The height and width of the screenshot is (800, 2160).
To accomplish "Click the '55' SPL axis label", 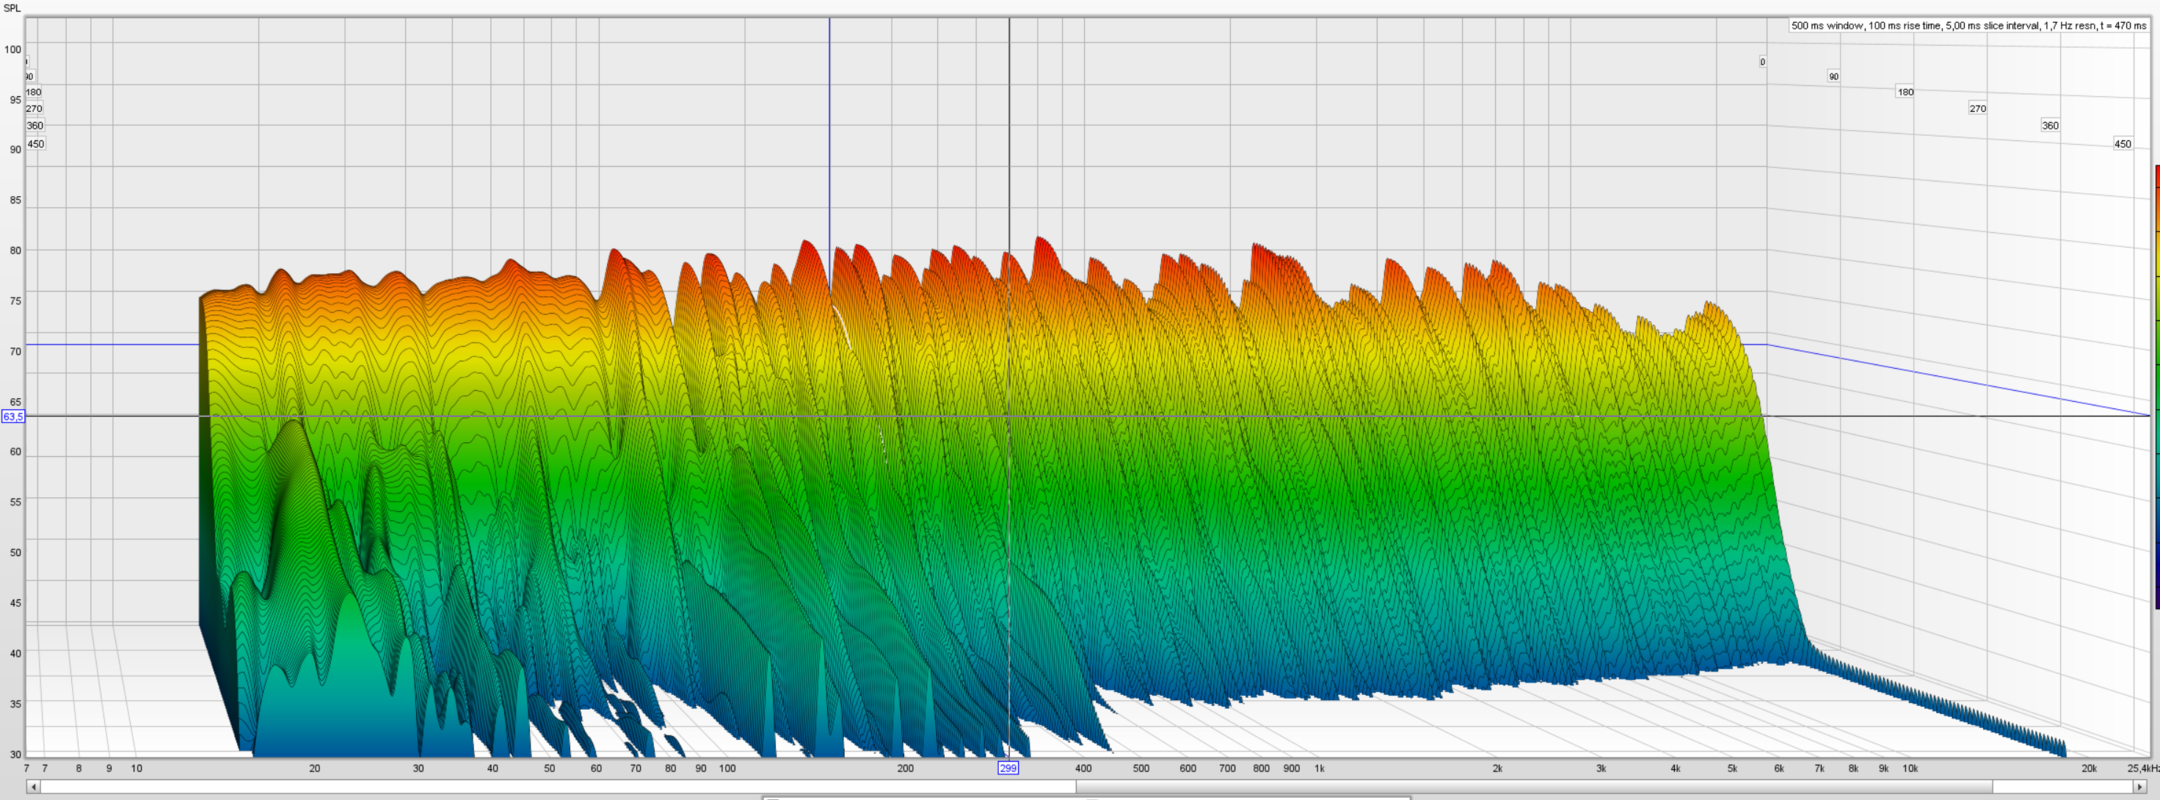I will click(x=15, y=502).
